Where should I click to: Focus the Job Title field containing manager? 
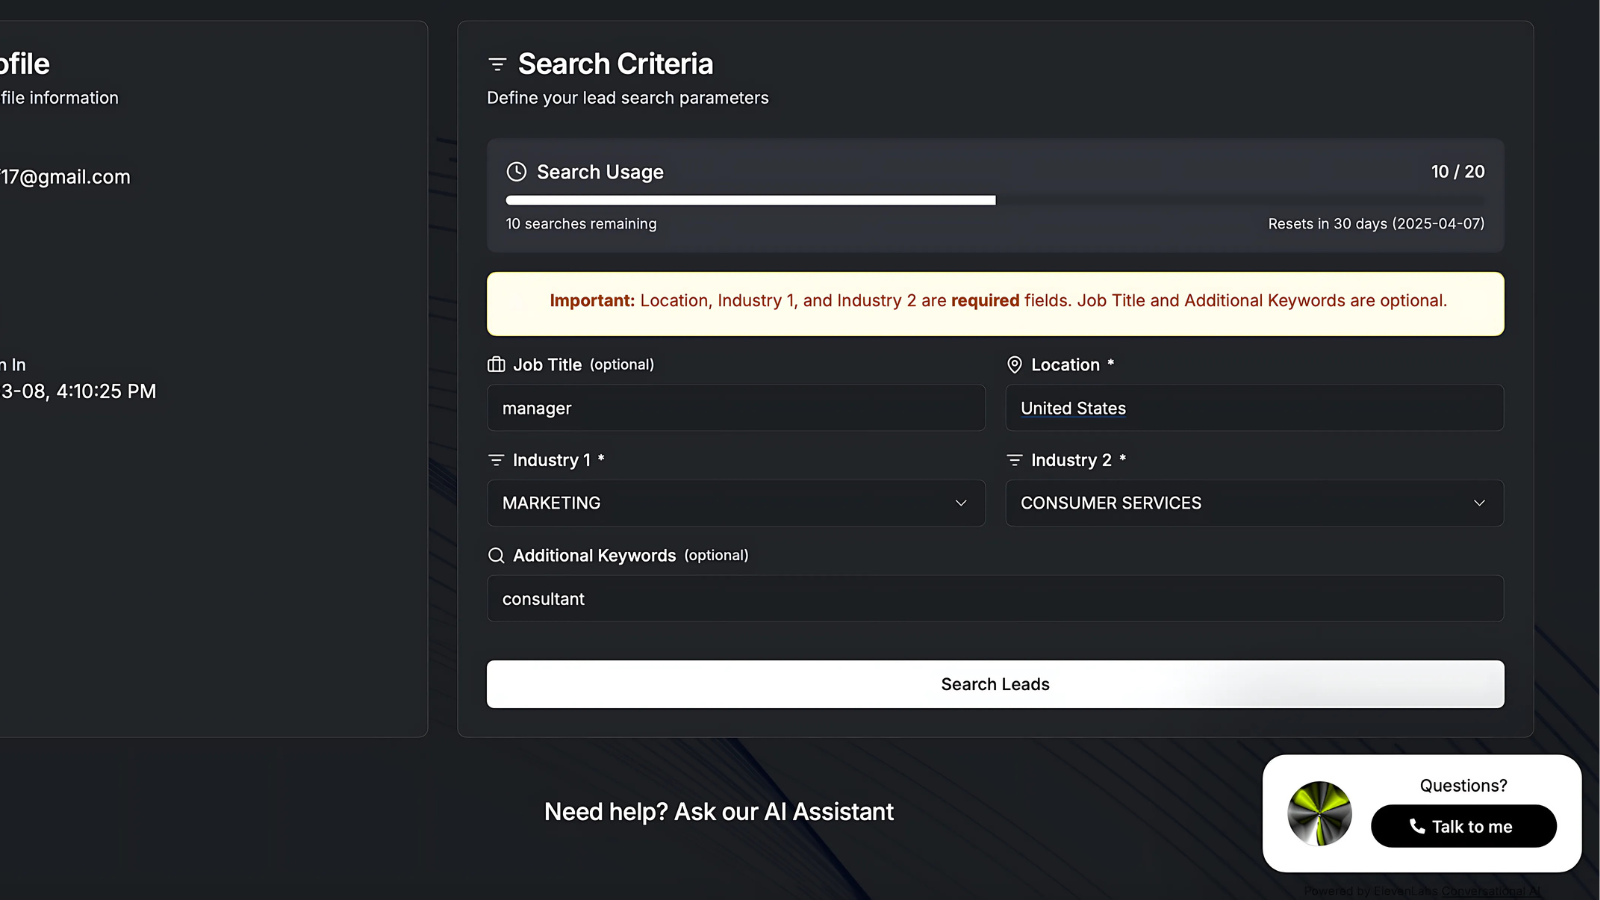[736, 408]
